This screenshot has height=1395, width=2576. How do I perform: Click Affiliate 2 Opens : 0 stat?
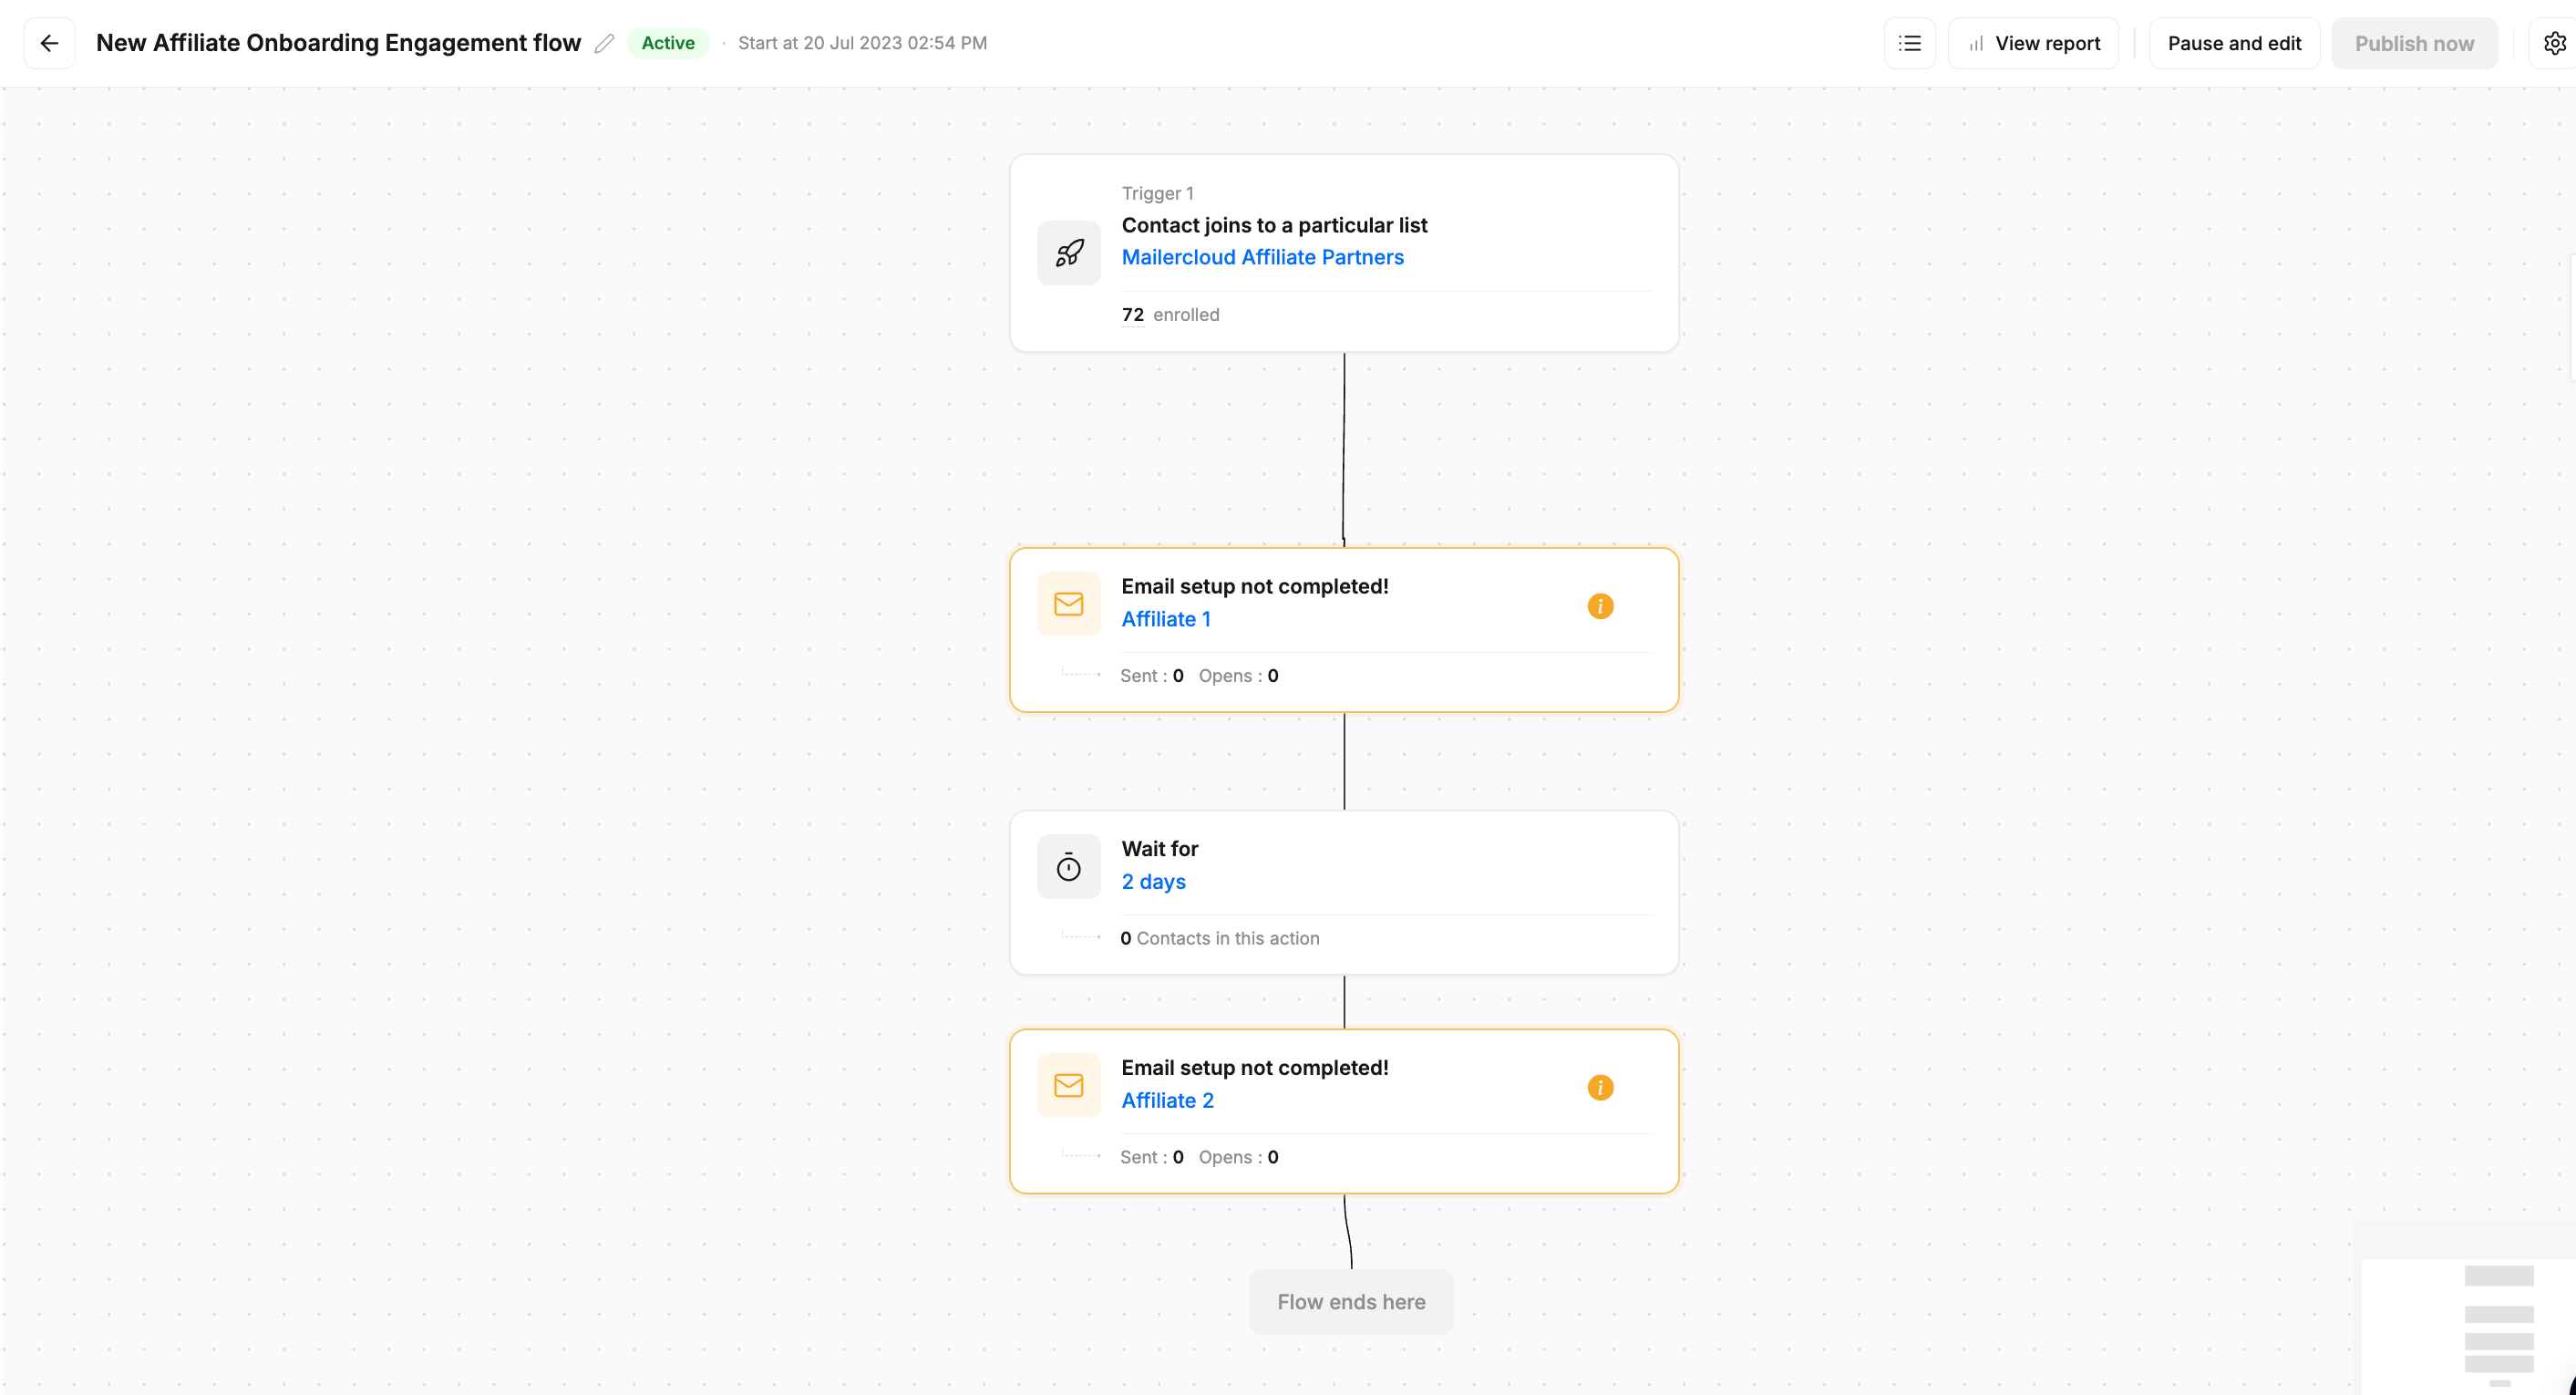1238,1157
